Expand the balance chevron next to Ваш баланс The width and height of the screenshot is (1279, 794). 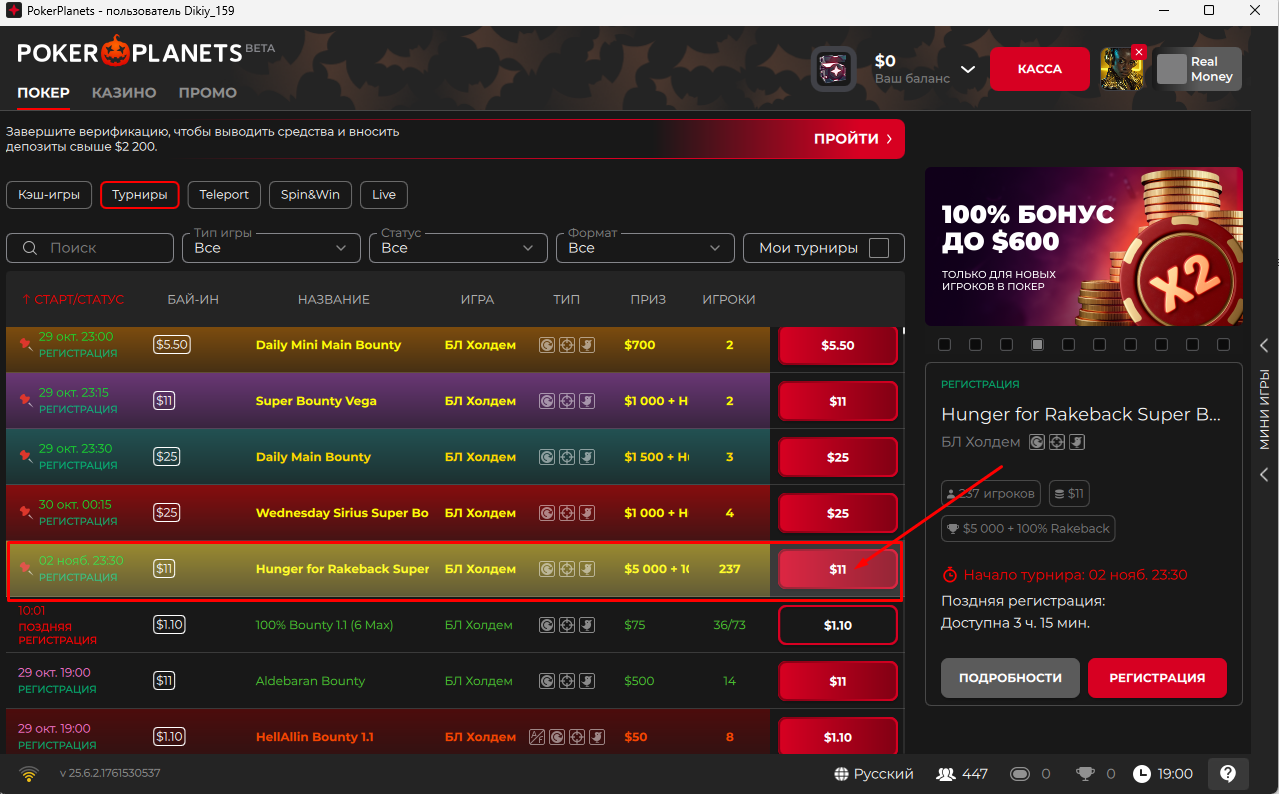pos(967,68)
